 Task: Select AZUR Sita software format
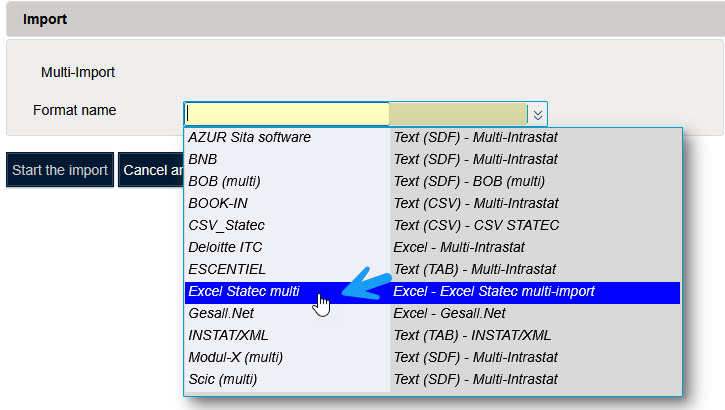coord(249,137)
